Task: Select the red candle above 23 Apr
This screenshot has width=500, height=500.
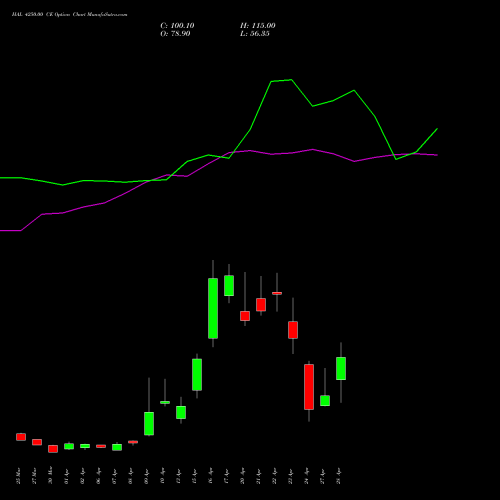Action: [x=293, y=330]
